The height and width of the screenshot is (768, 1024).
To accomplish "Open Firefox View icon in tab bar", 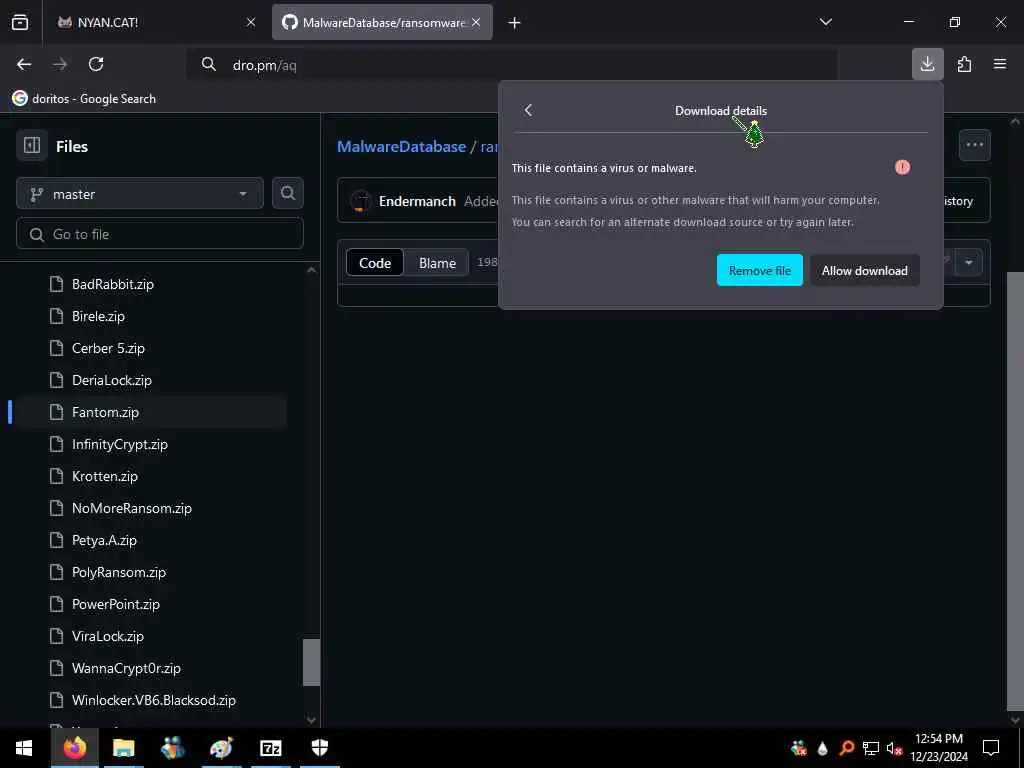I will [x=20, y=22].
